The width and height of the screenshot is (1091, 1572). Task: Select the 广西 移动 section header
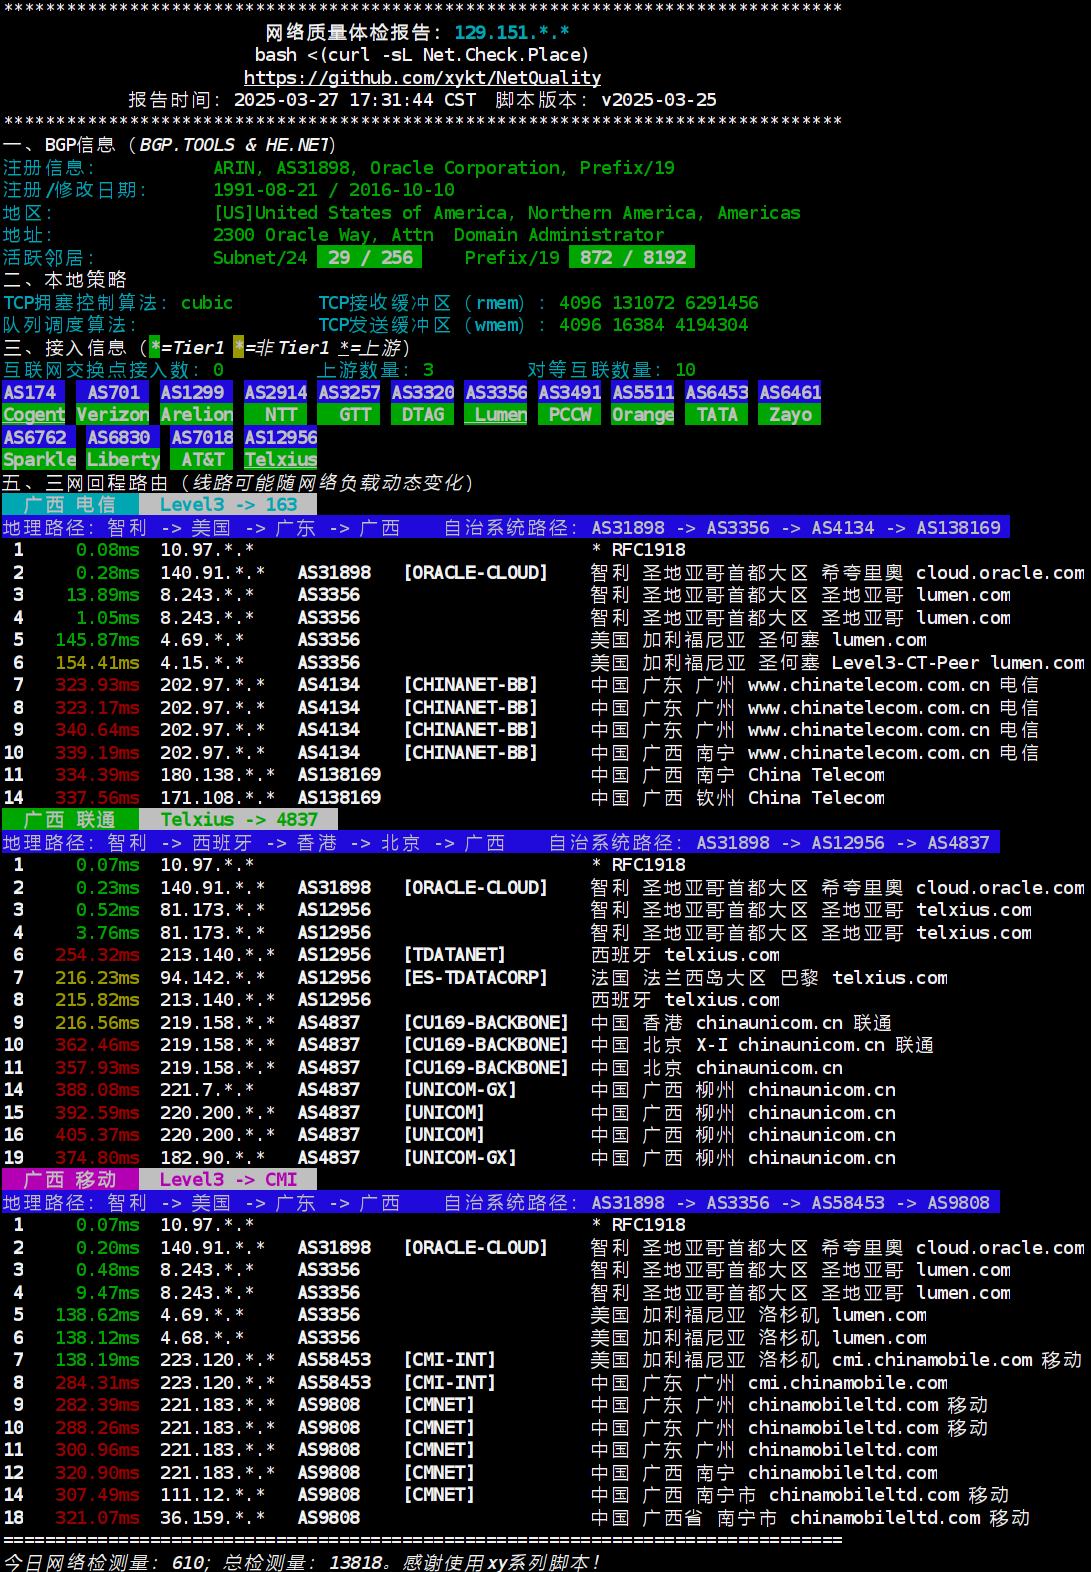(70, 1180)
